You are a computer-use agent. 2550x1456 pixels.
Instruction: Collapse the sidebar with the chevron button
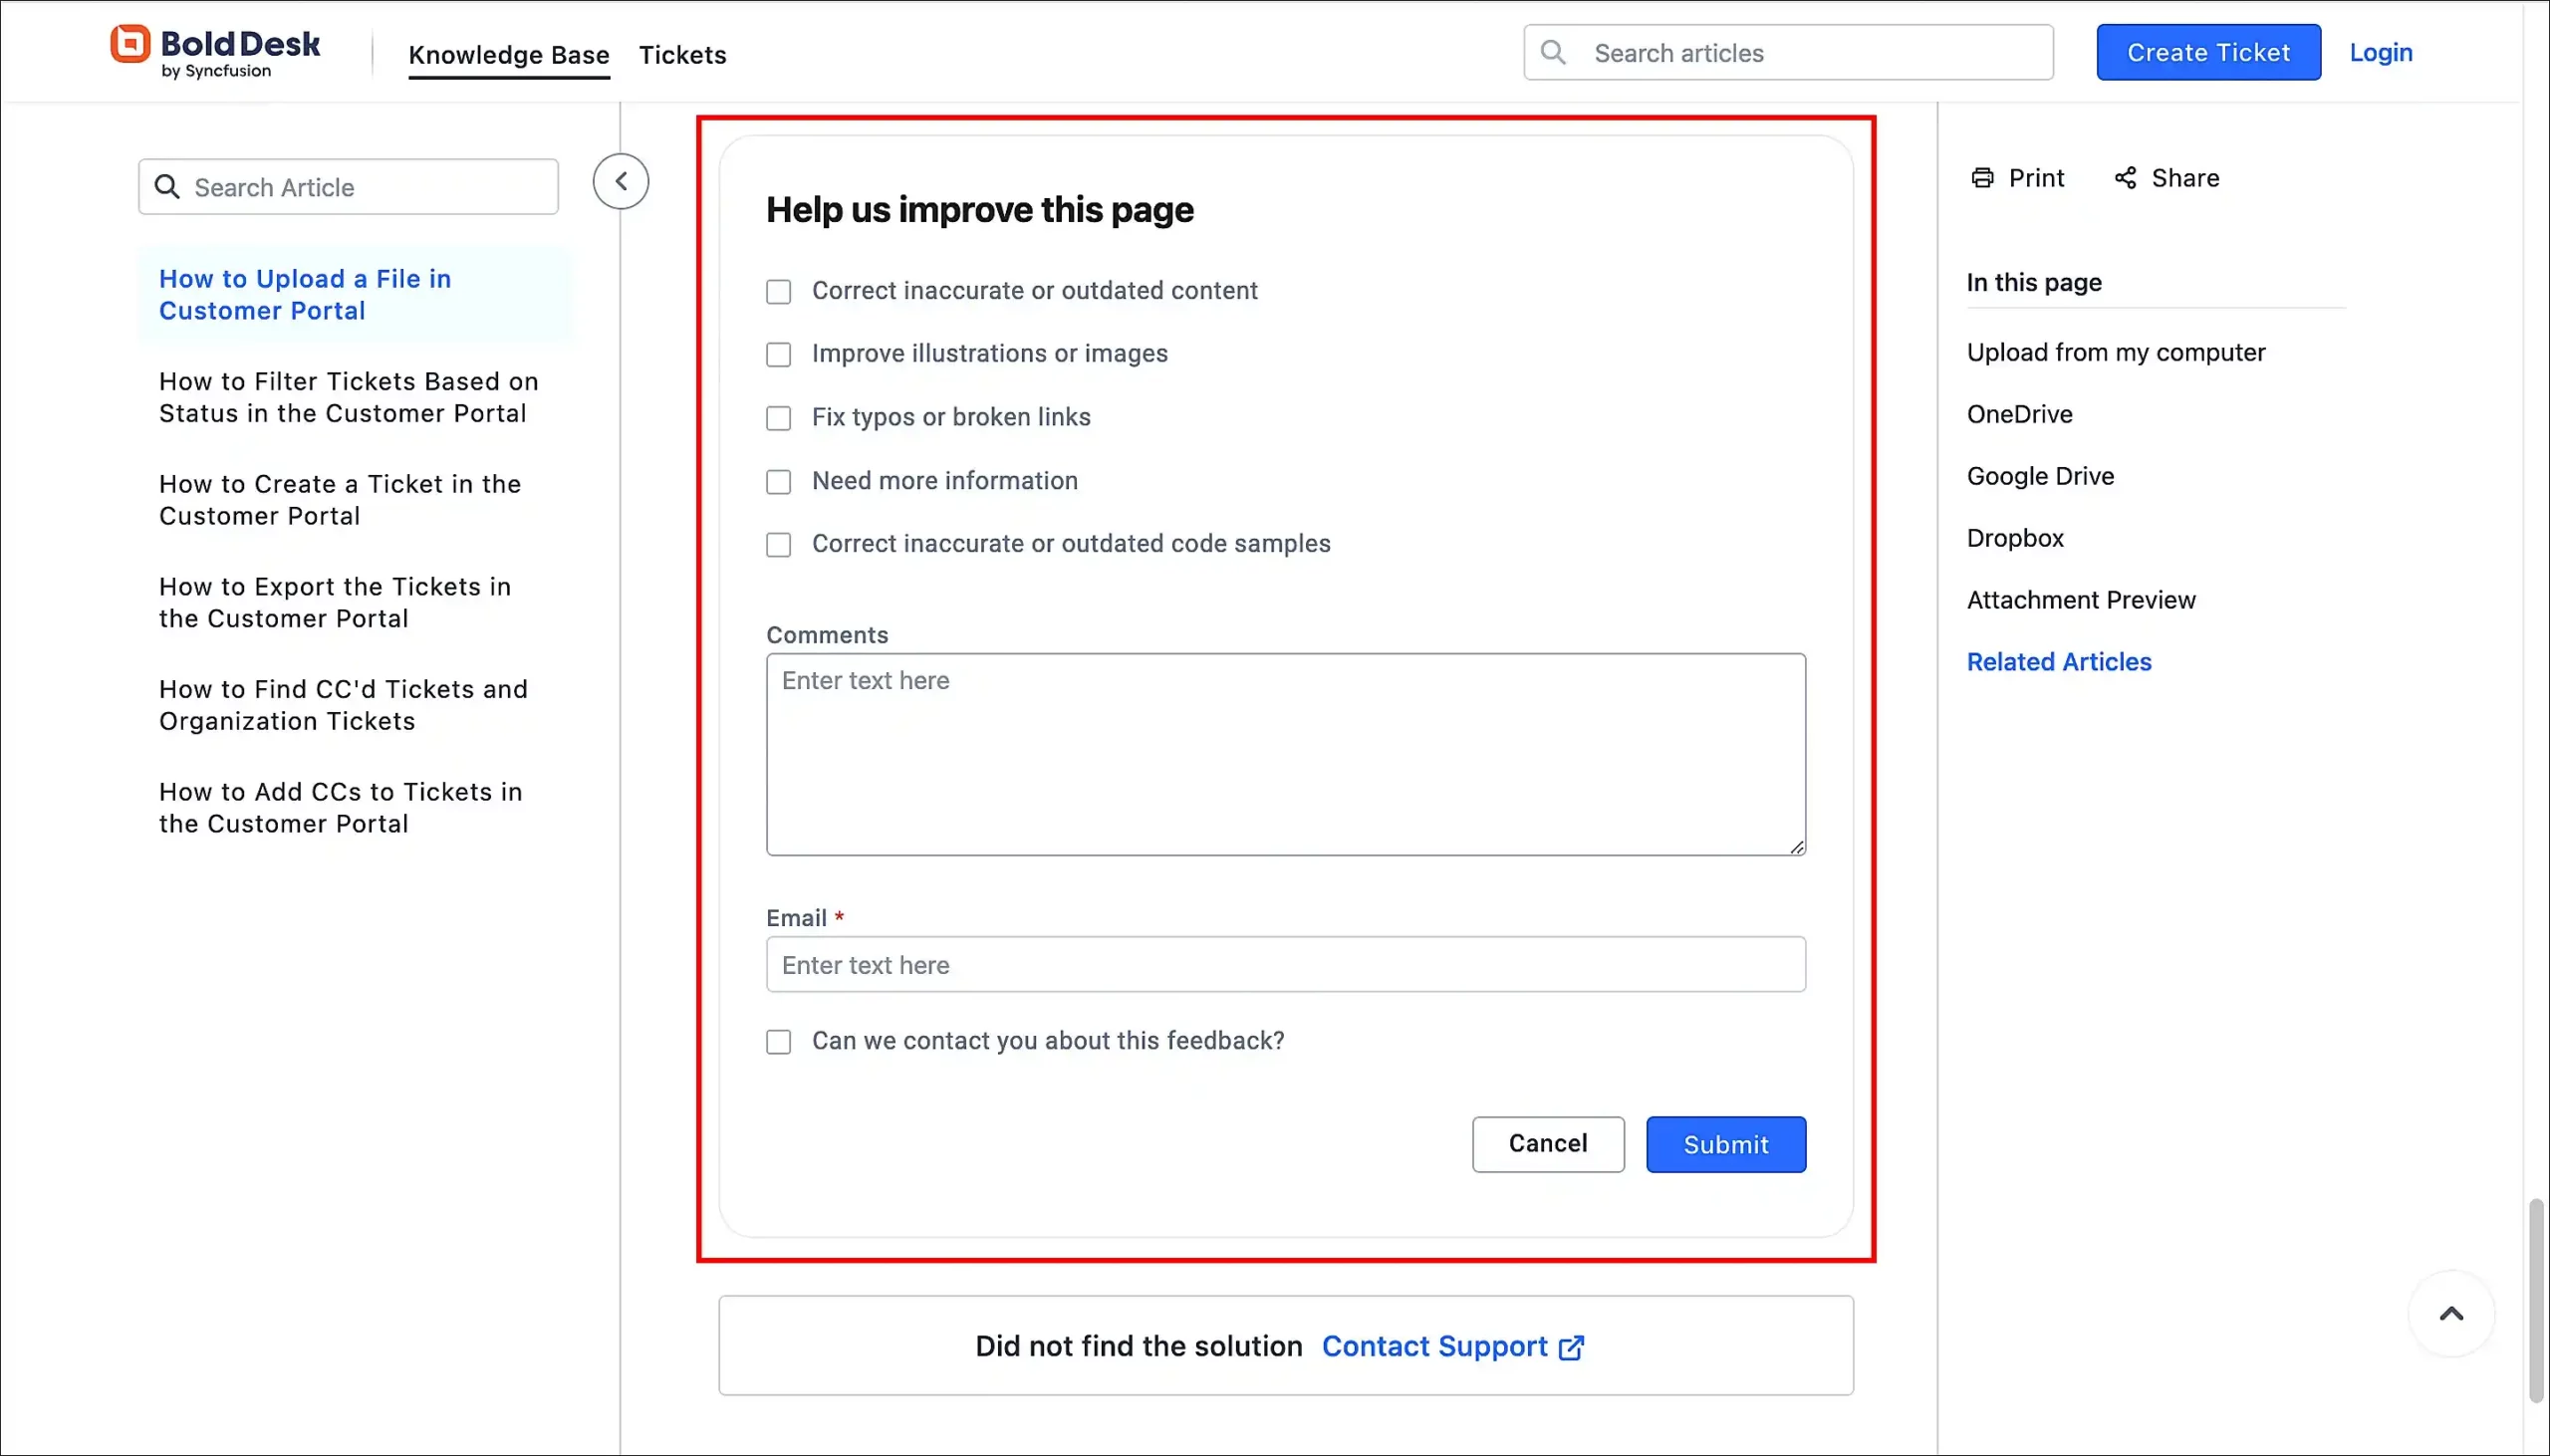click(x=621, y=181)
